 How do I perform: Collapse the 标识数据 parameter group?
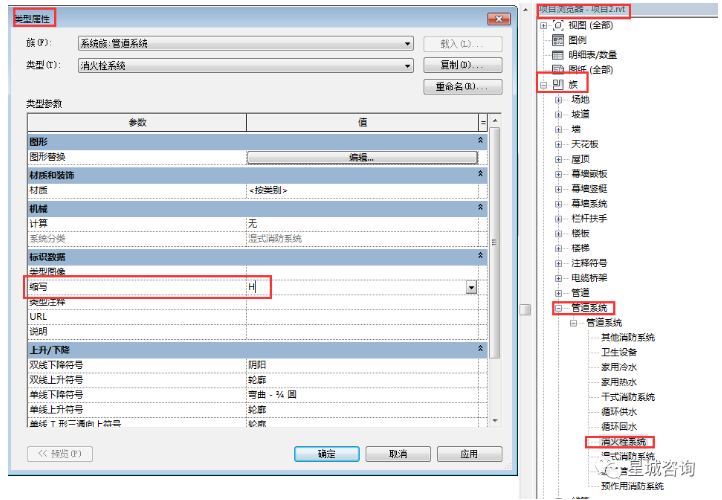[x=480, y=255]
